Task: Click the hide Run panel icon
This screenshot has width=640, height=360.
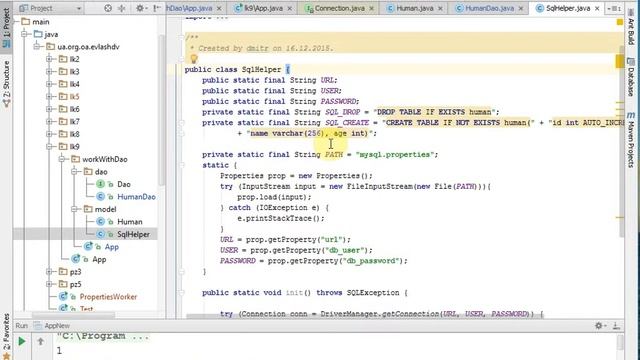Action: point(616,325)
